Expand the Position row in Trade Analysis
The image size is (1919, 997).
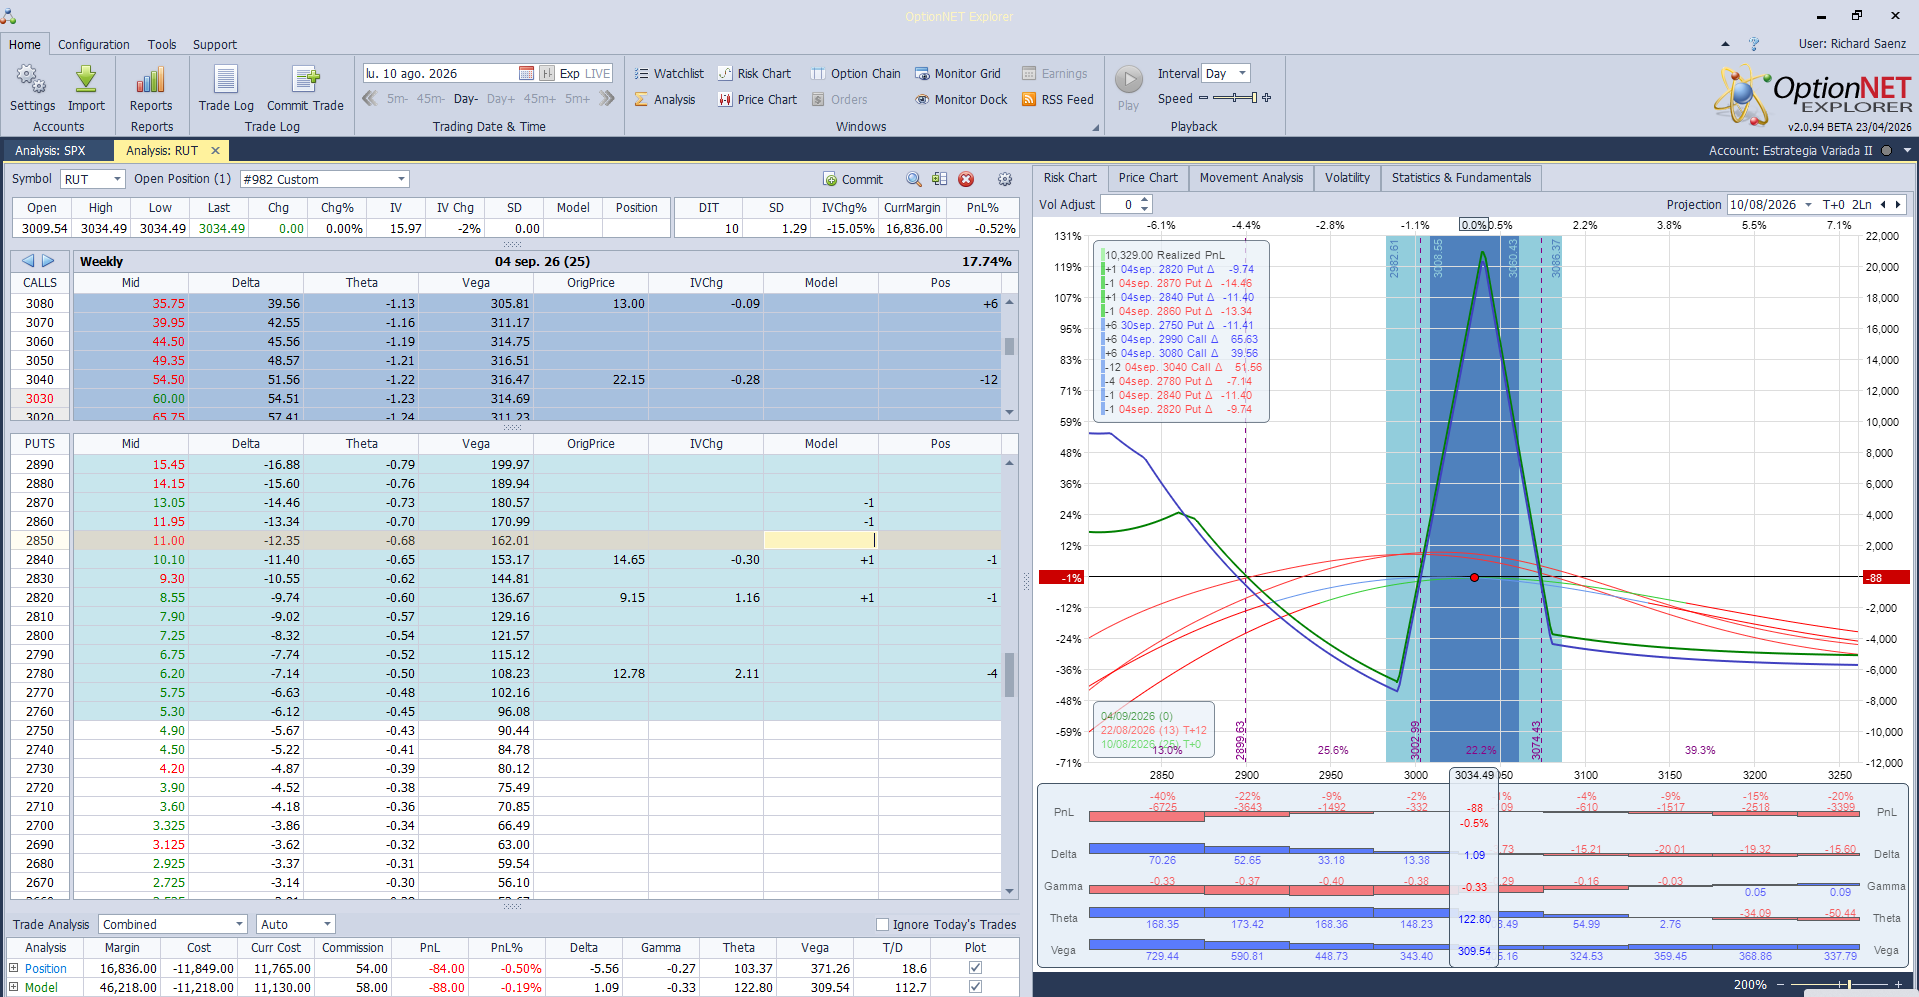coord(14,968)
